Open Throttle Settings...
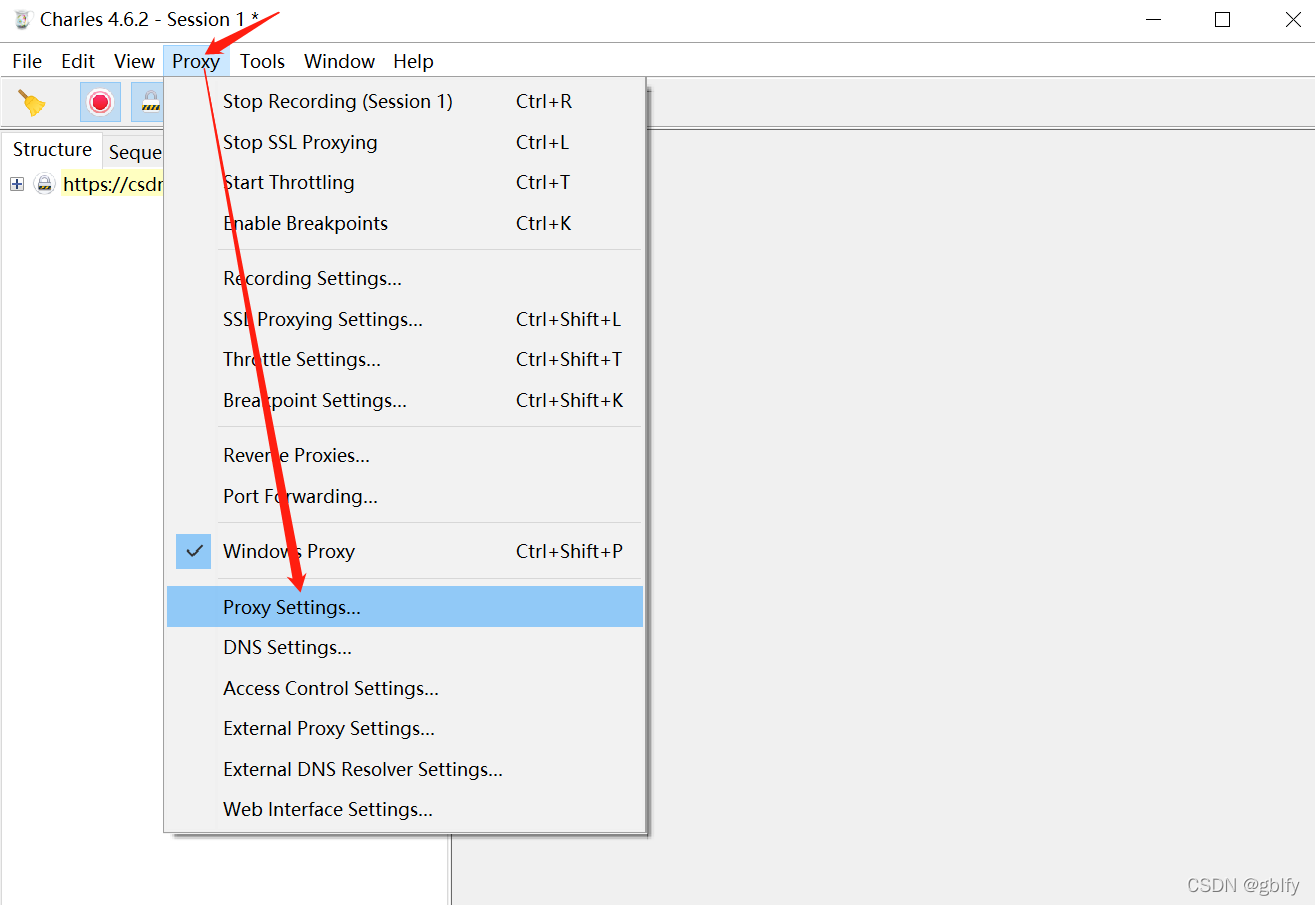Image resolution: width=1315 pixels, height=905 pixels. click(405, 360)
